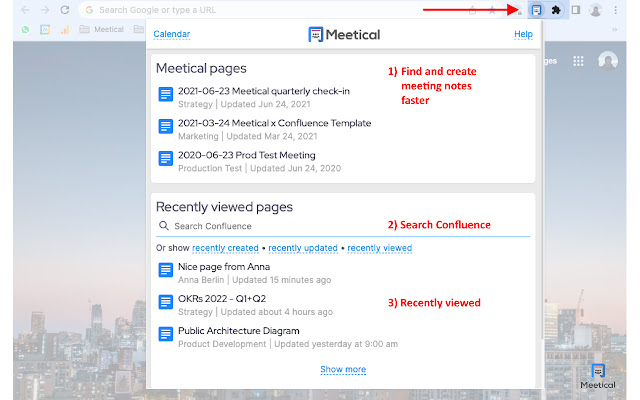The width and height of the screenshot is (640, 400).
Task: Open the Calendar link in the popup
Action: click(171, 34)
